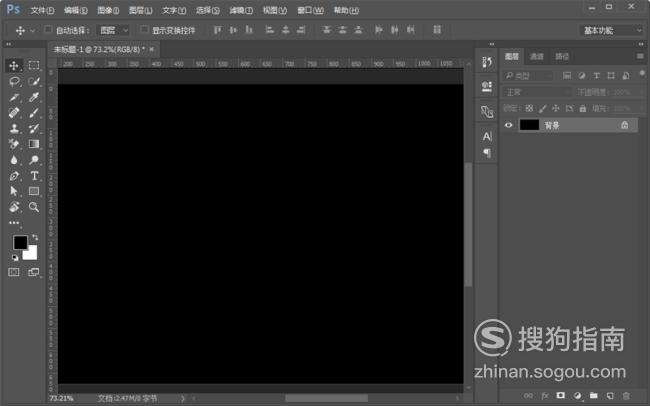Open the background color picker

pyautogui.click(x=32, y=254)
